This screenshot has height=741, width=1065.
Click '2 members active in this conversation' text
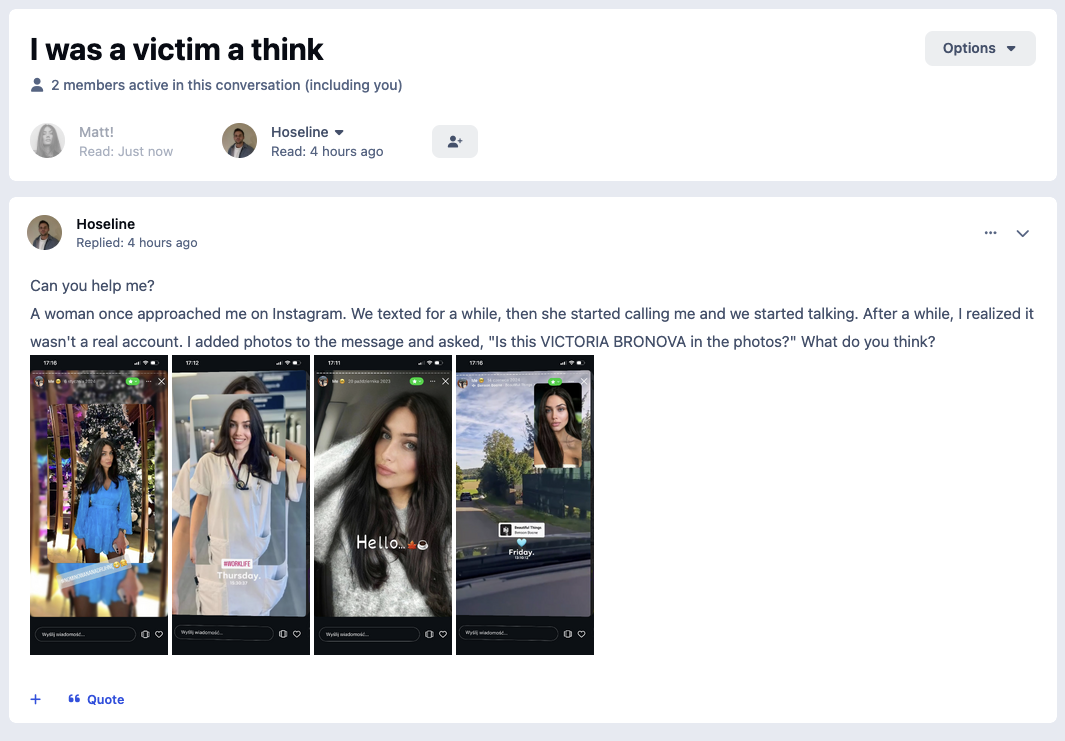(226, 85)
